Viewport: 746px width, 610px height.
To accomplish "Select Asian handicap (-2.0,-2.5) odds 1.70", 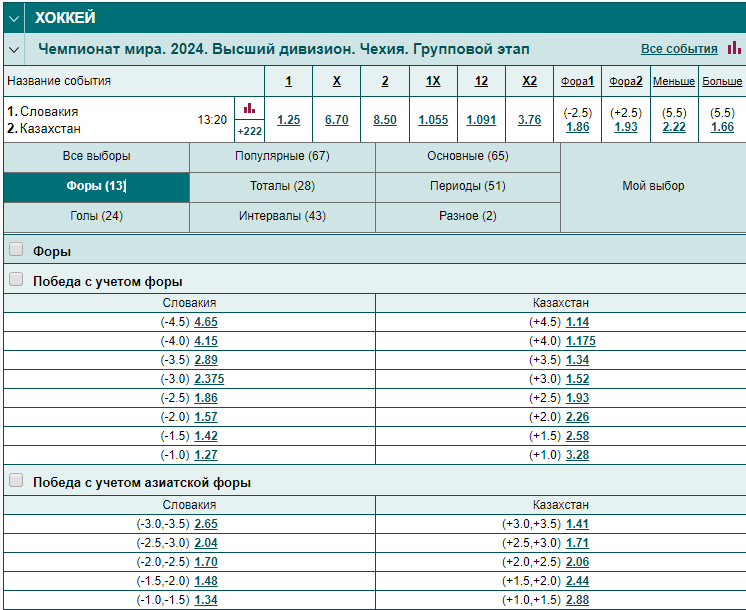I will tap(206, 562).
